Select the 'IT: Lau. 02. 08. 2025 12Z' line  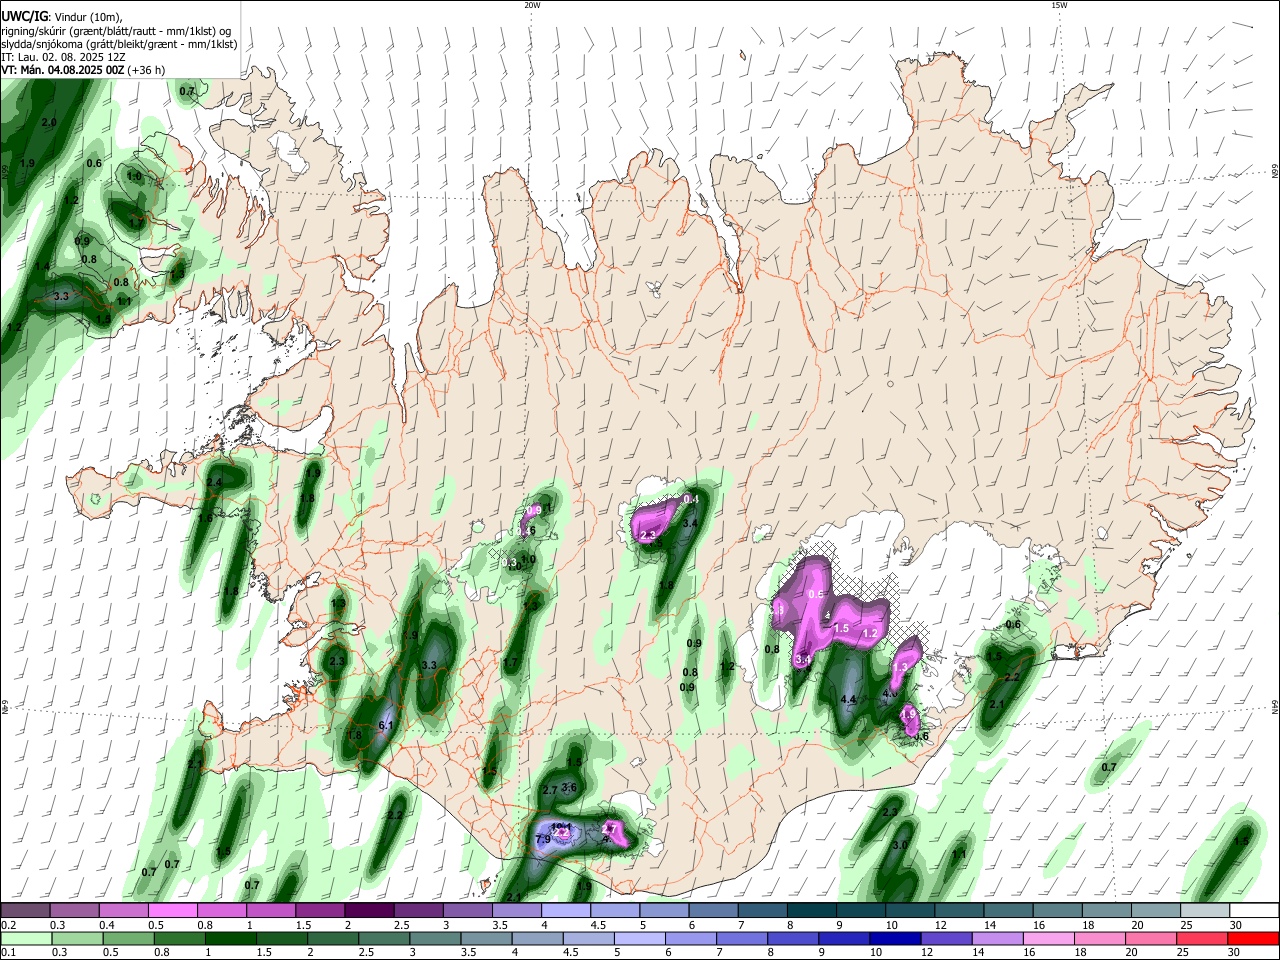point(63,57)
